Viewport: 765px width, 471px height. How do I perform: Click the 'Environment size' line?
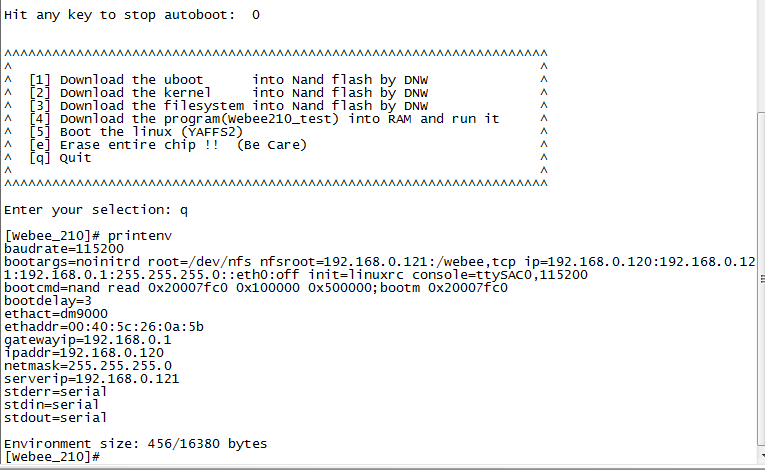(x=136, y=444)
